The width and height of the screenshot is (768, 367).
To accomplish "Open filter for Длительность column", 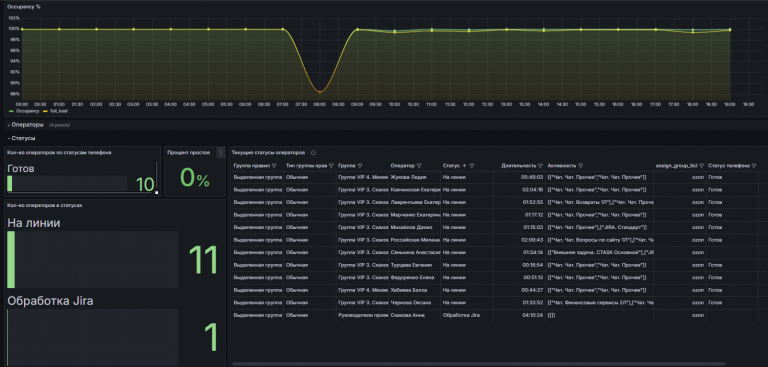I will point(540,166).
